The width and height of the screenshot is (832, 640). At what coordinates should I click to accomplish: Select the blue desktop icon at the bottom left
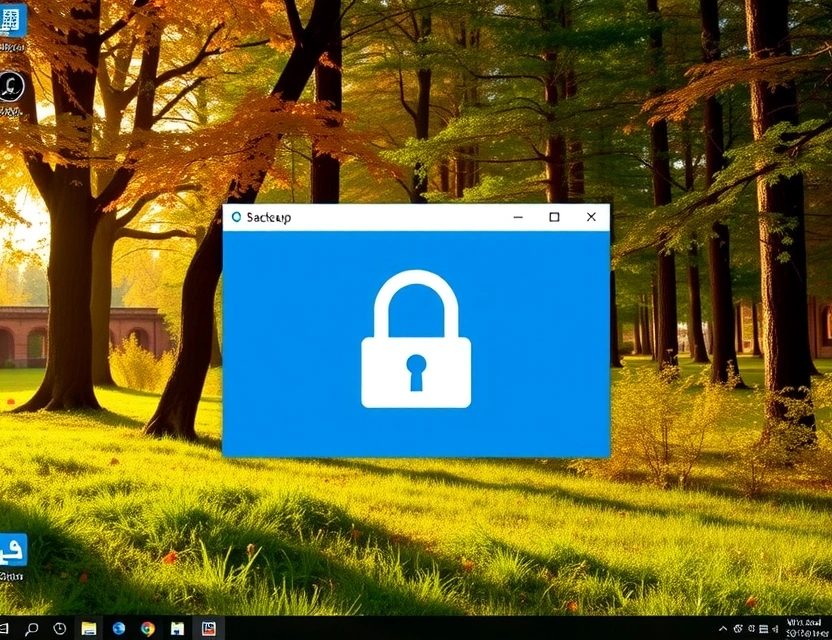pos(13,550)
